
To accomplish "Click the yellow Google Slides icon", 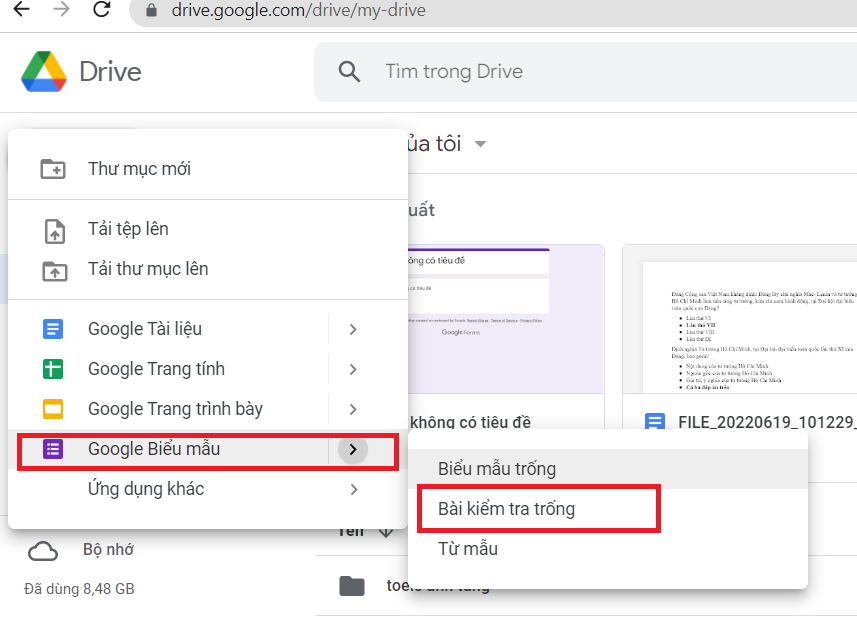I will (x=53, y=409).
